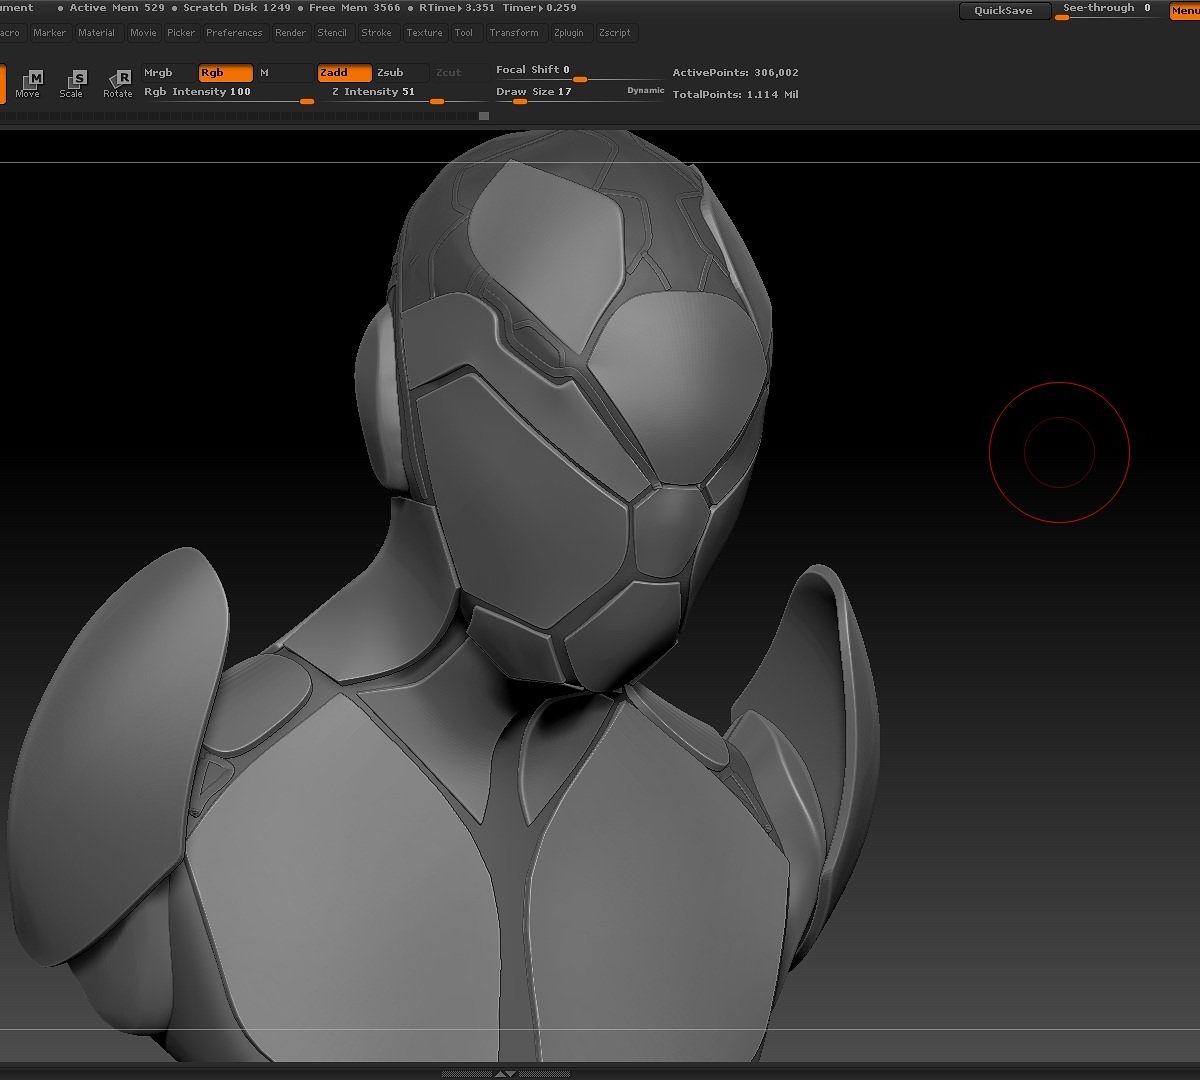Expand the bottom tray via divider arrows

[505, 1074]
